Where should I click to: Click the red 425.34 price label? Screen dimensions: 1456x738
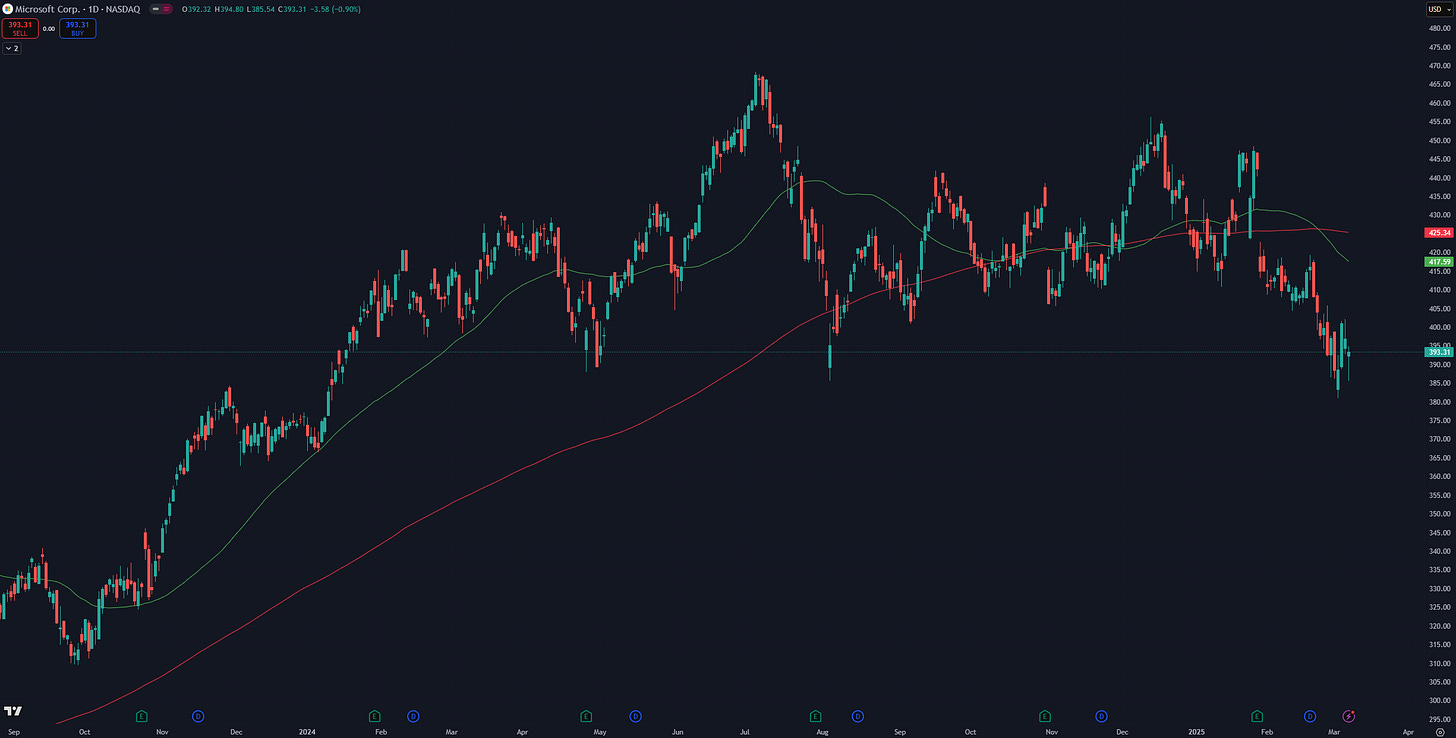[1440, 232]
